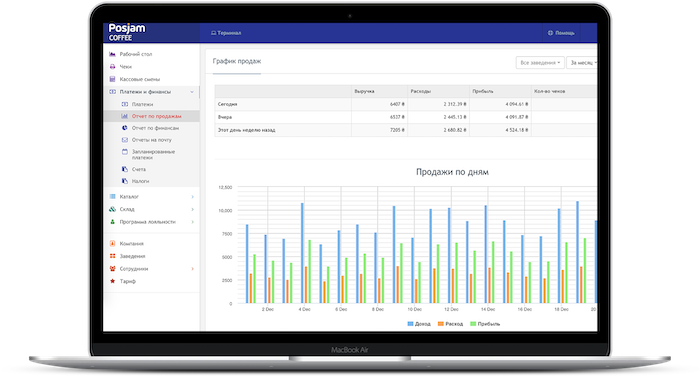700x376 pixels.
Task: Click the Компания orange icon
Action: click(112, 243)
